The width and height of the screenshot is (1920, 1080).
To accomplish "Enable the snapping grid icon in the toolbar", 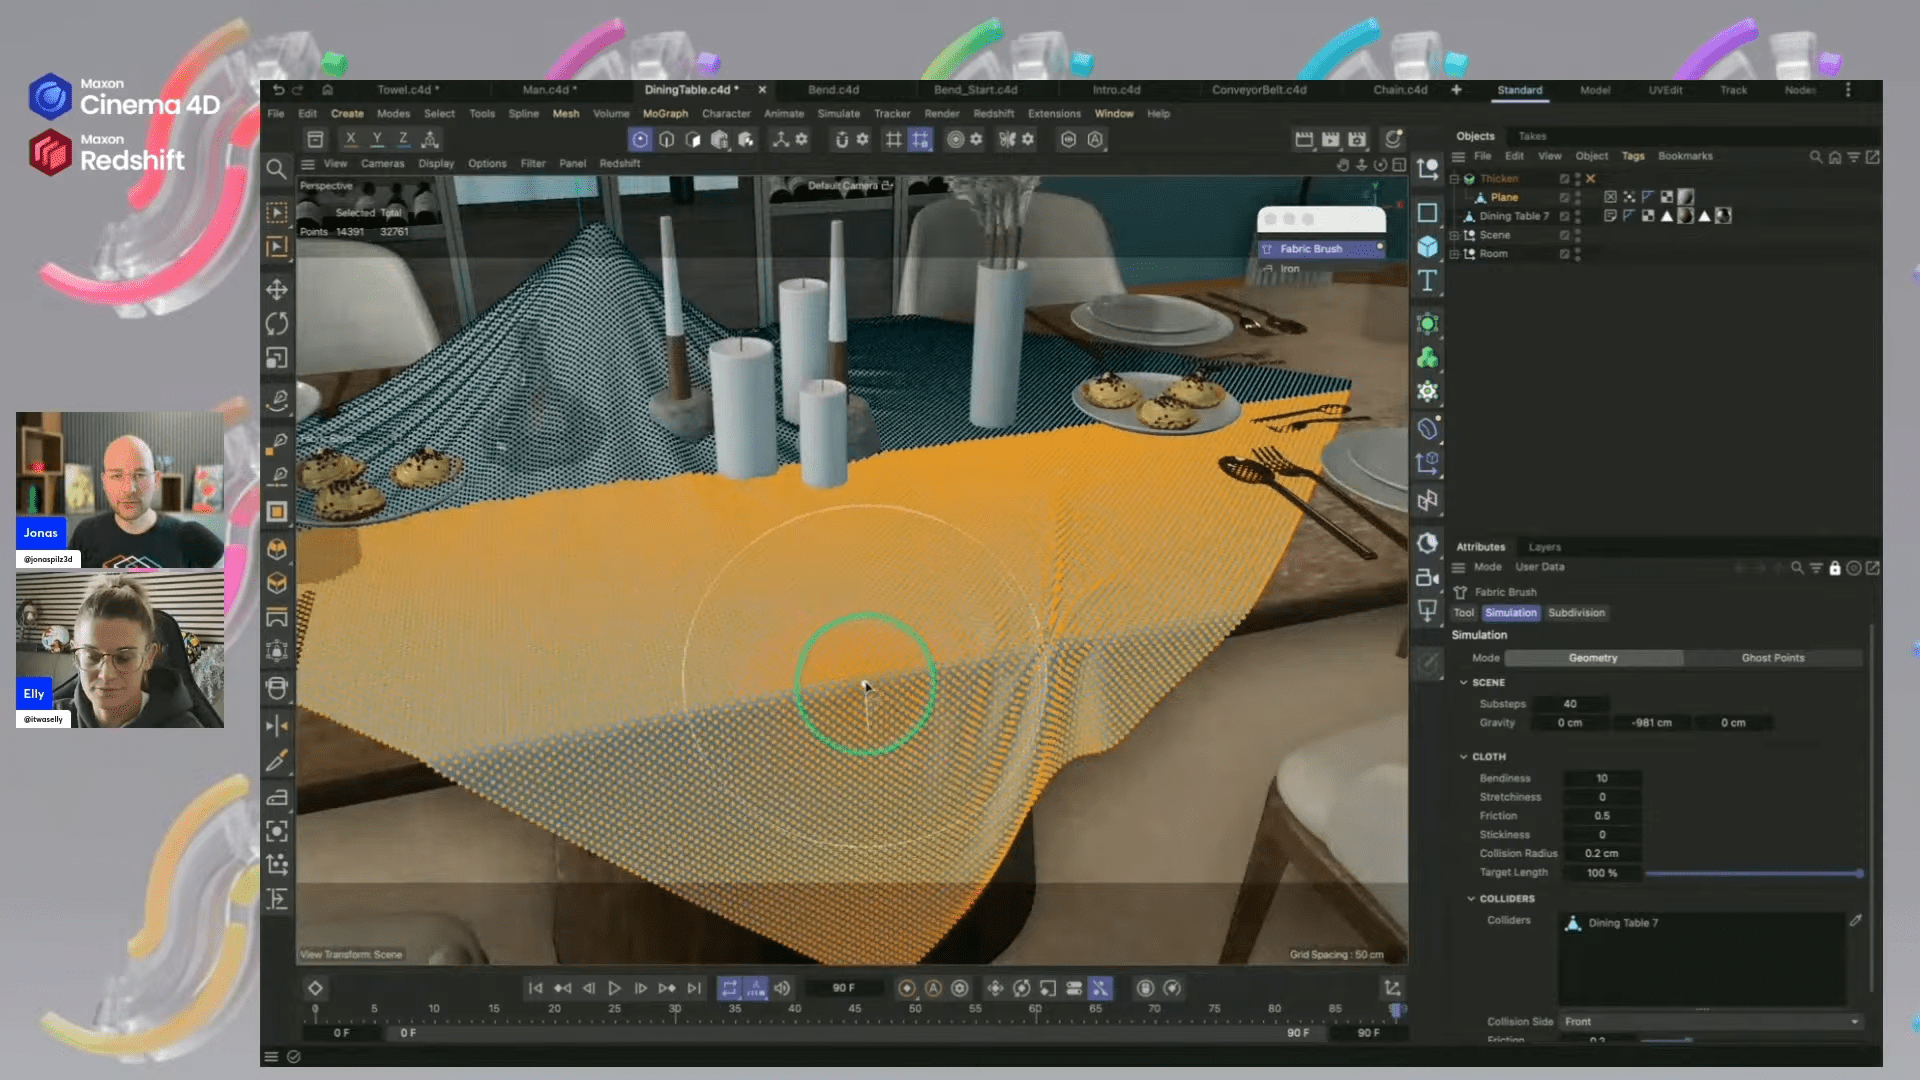I will click(893, 140).
